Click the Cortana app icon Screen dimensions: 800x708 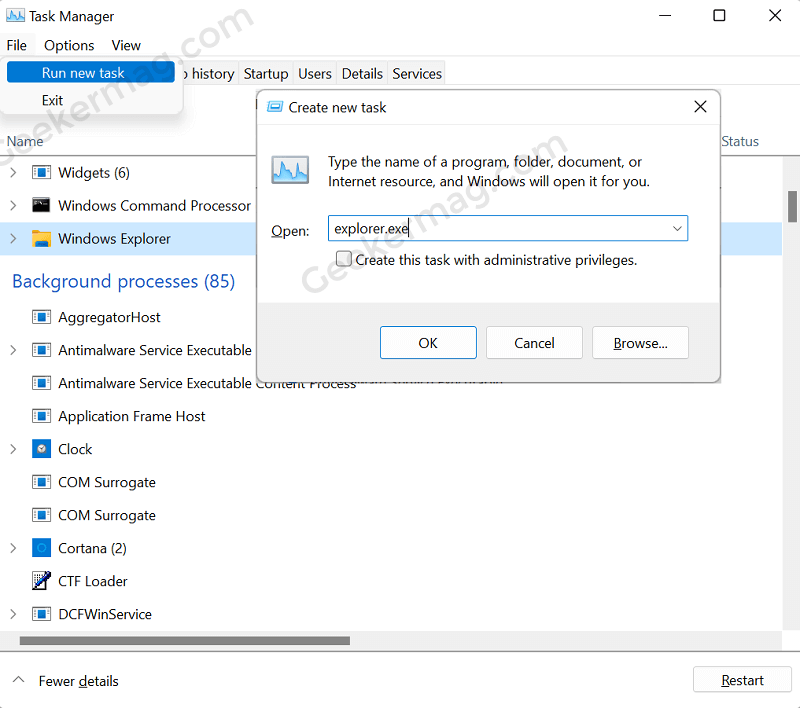click(x=41, y=548)
